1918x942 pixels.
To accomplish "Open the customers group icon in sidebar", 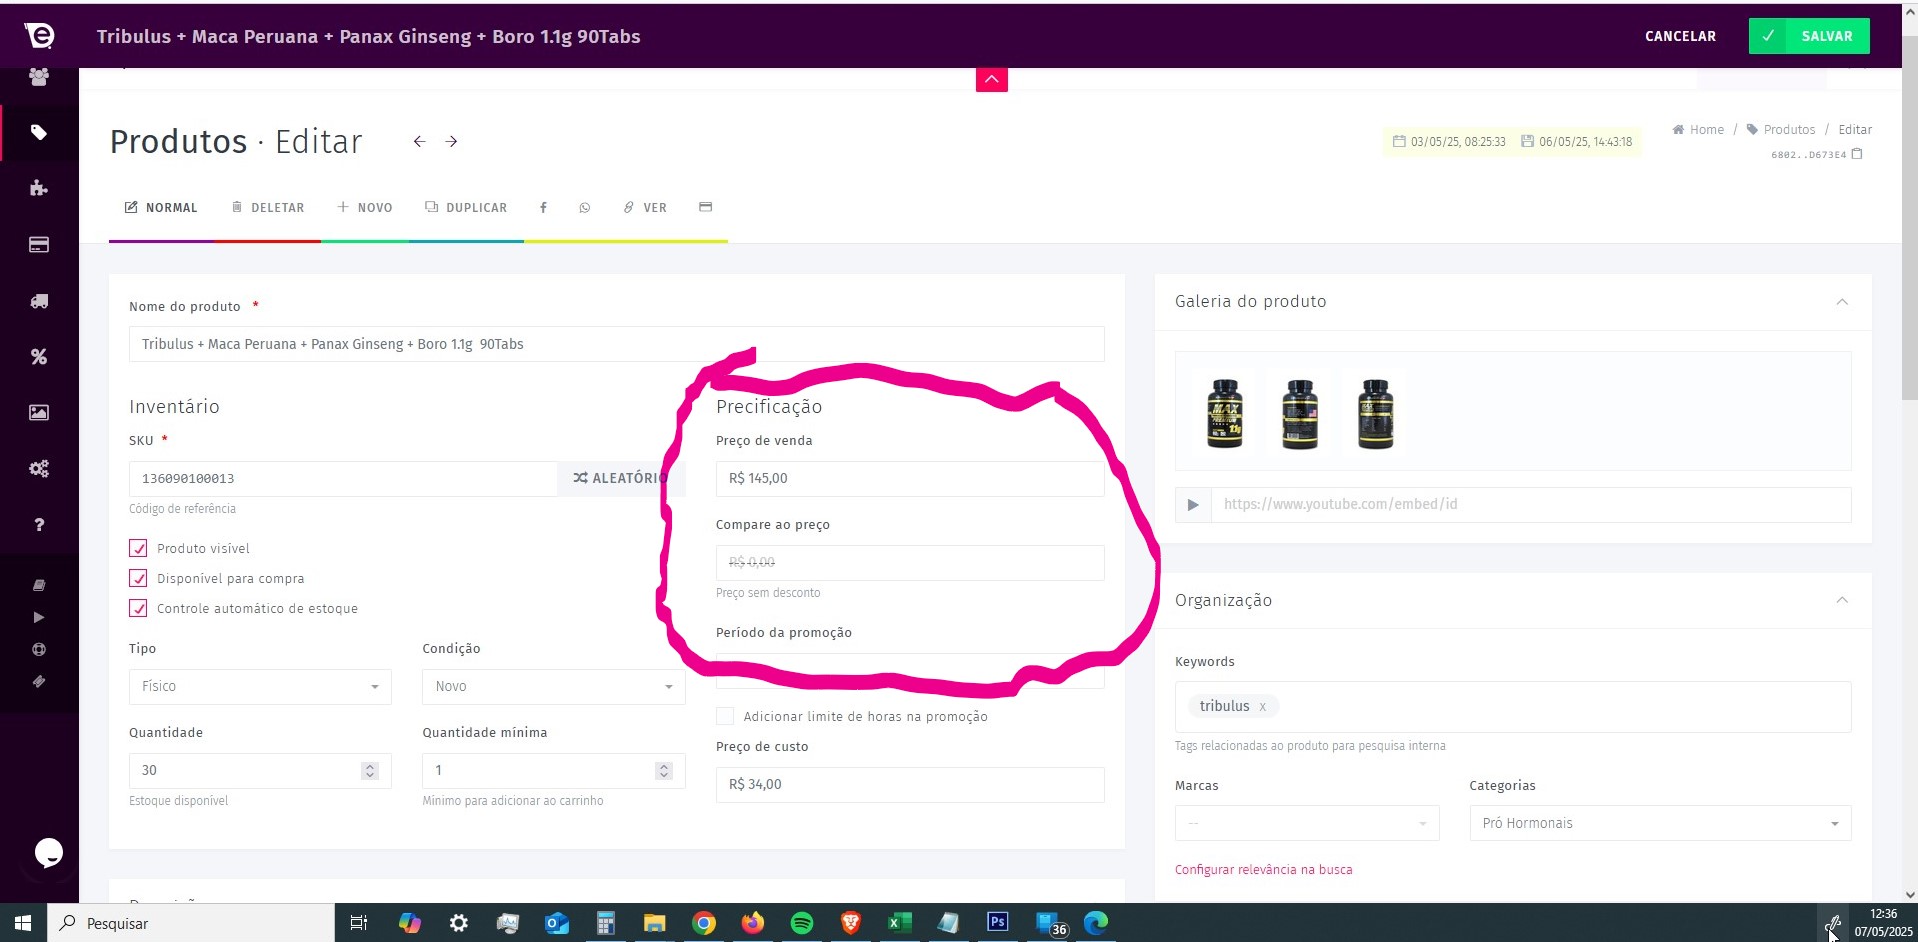I will click(x=39, y=77).
